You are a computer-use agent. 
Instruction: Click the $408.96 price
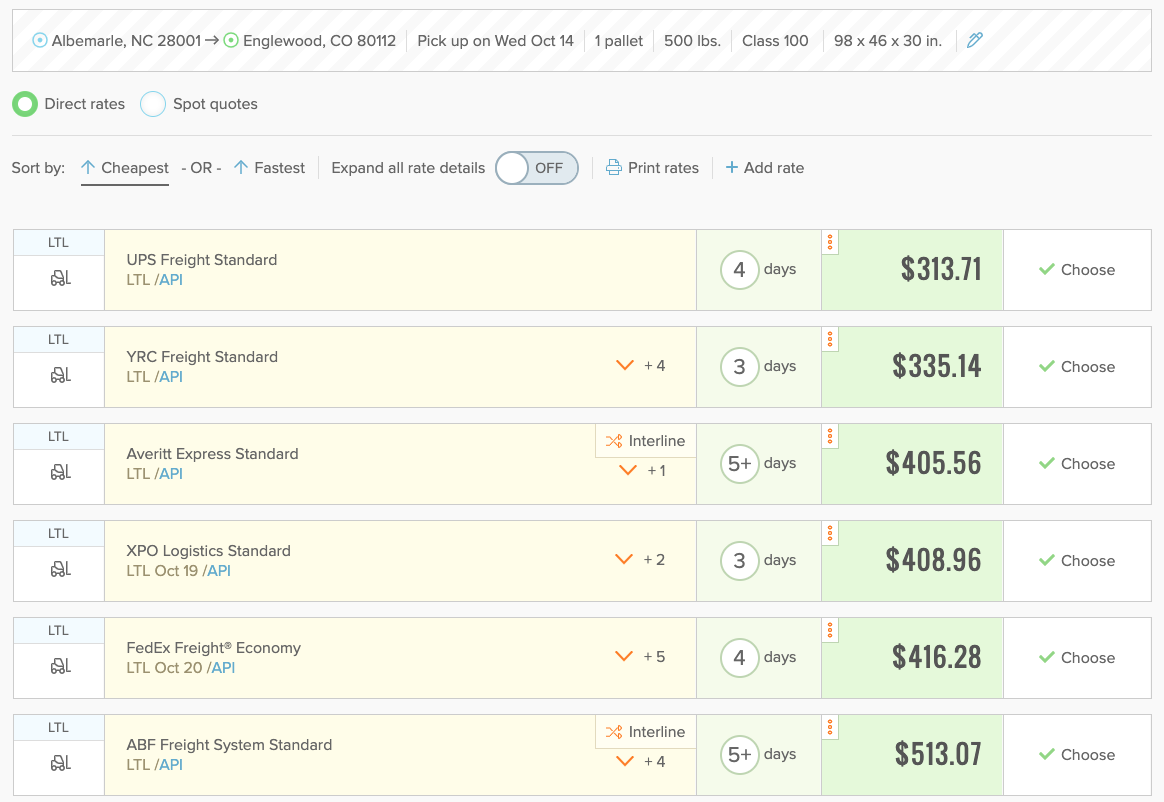coord(933,561)
